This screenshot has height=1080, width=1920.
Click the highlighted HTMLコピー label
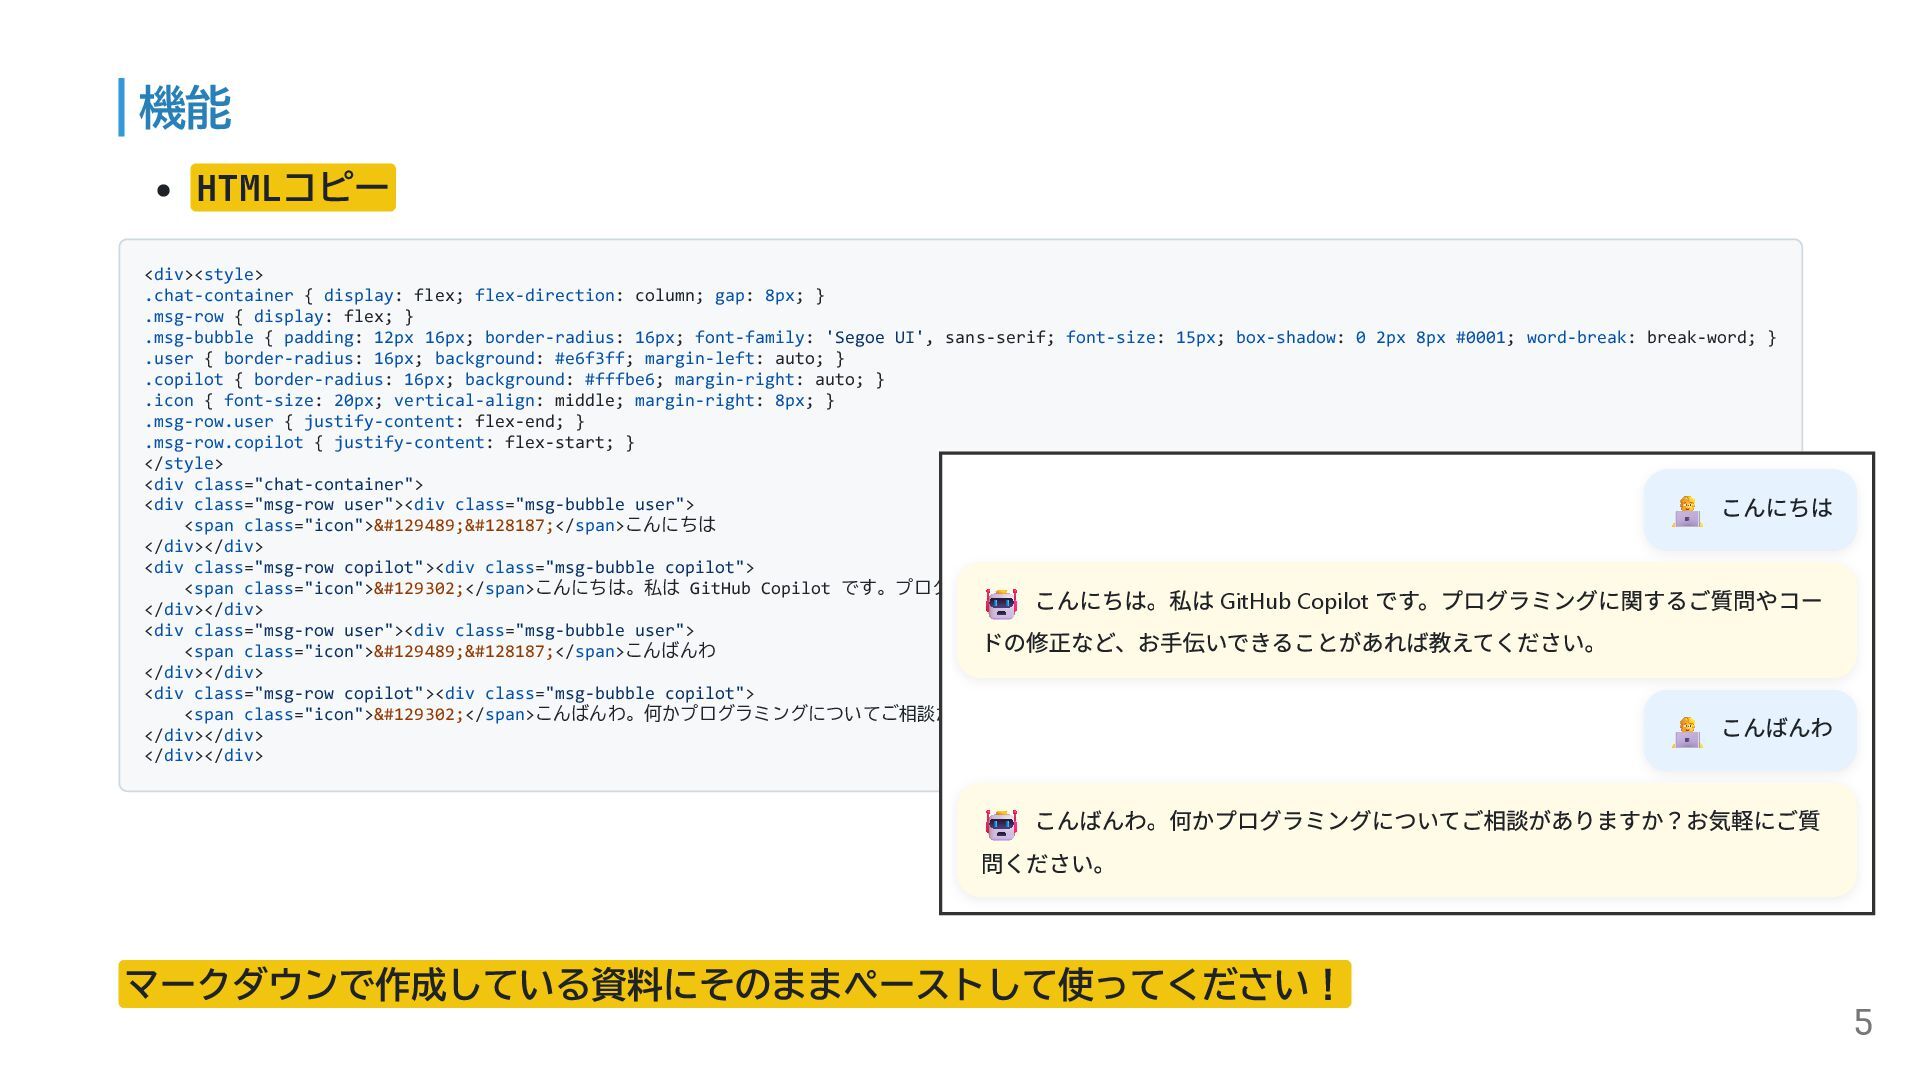pos(292,188)
